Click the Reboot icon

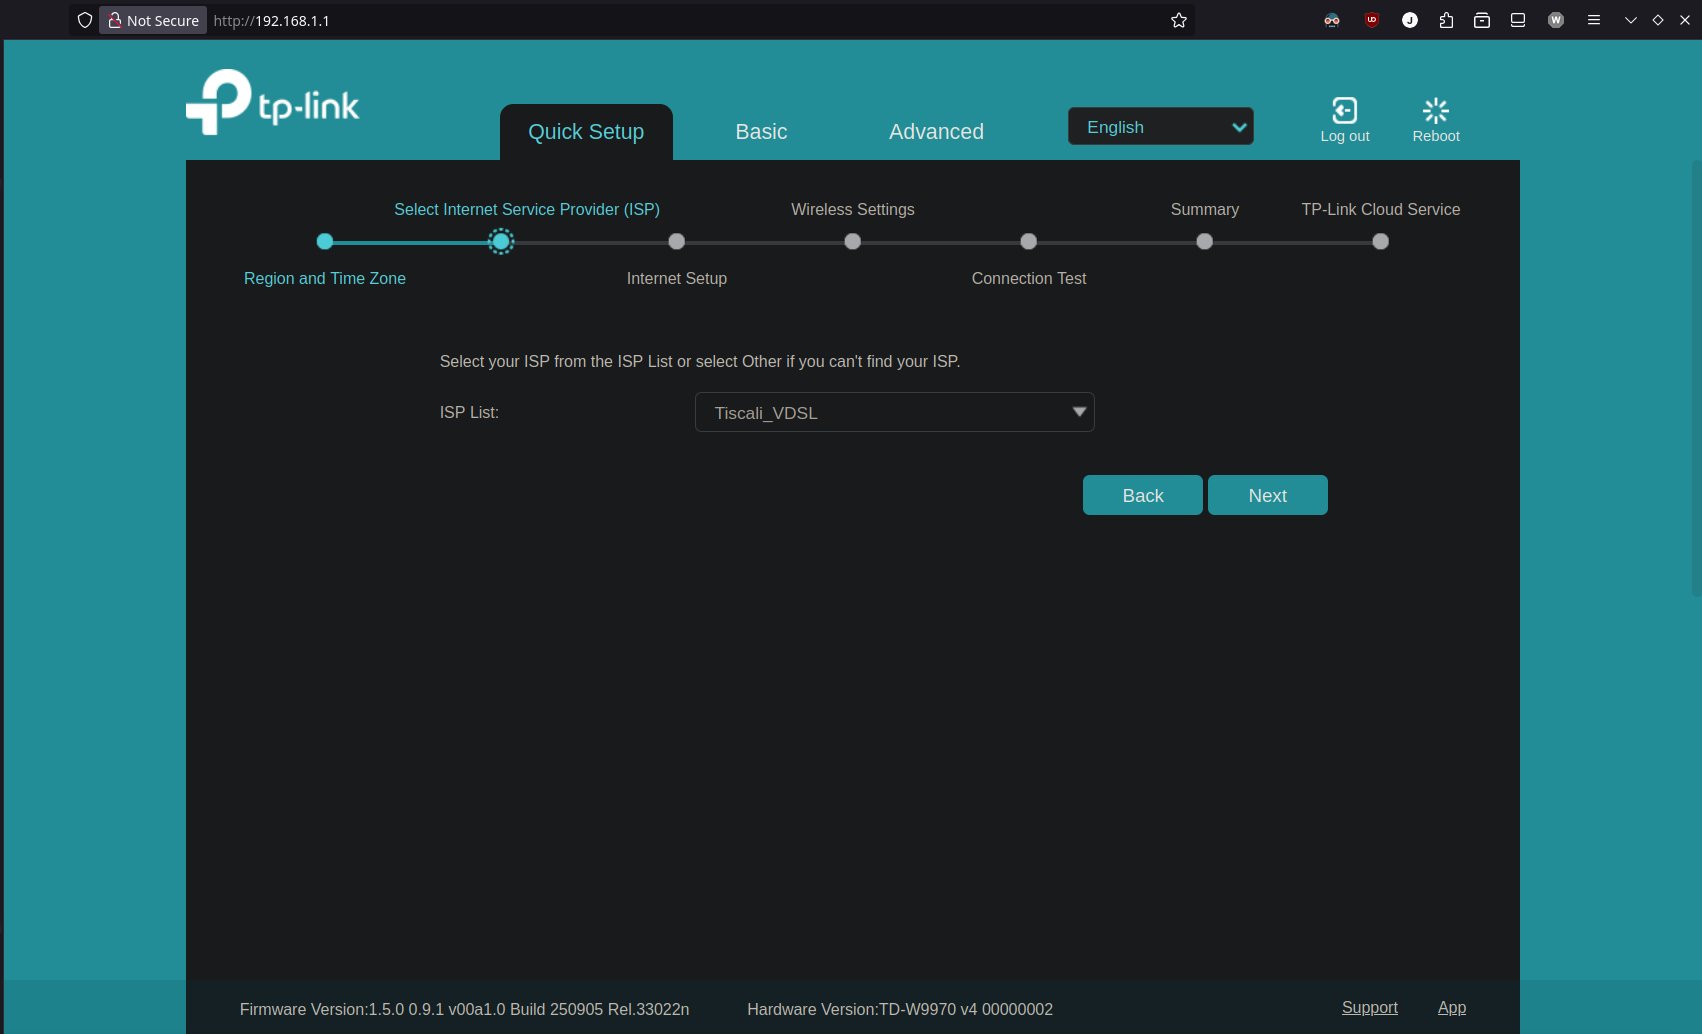[1436, 110]
